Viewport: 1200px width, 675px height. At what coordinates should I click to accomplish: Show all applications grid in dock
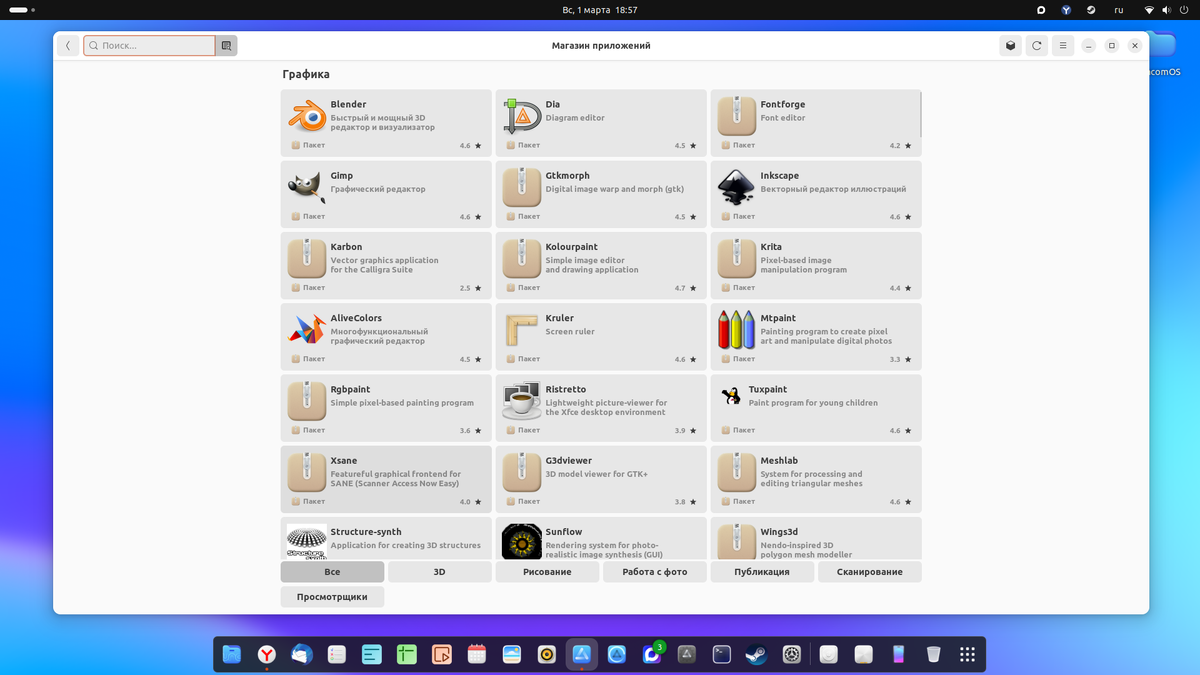coord(967,654)
